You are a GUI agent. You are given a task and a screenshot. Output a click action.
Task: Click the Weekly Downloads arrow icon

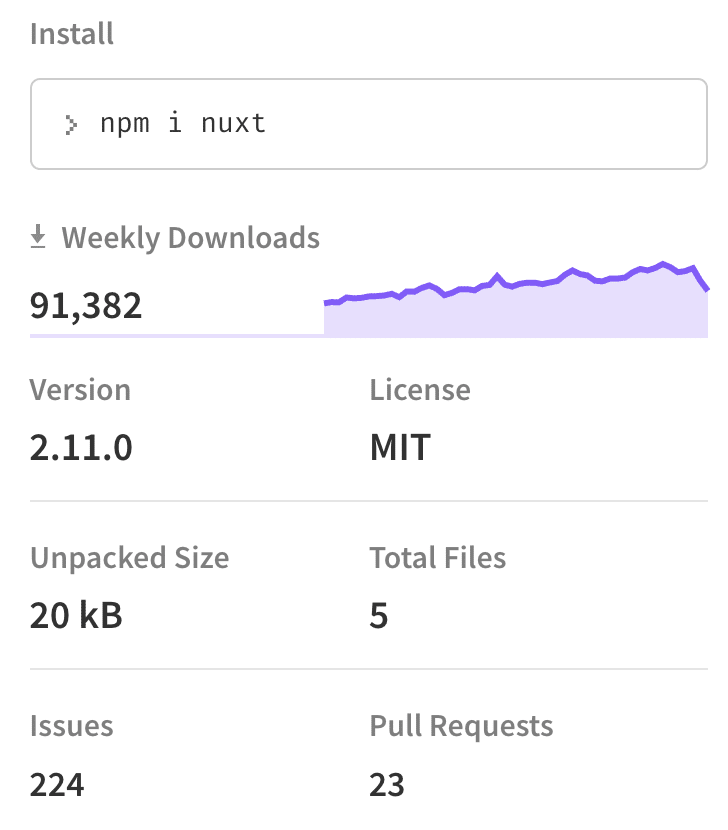point(39,237)
